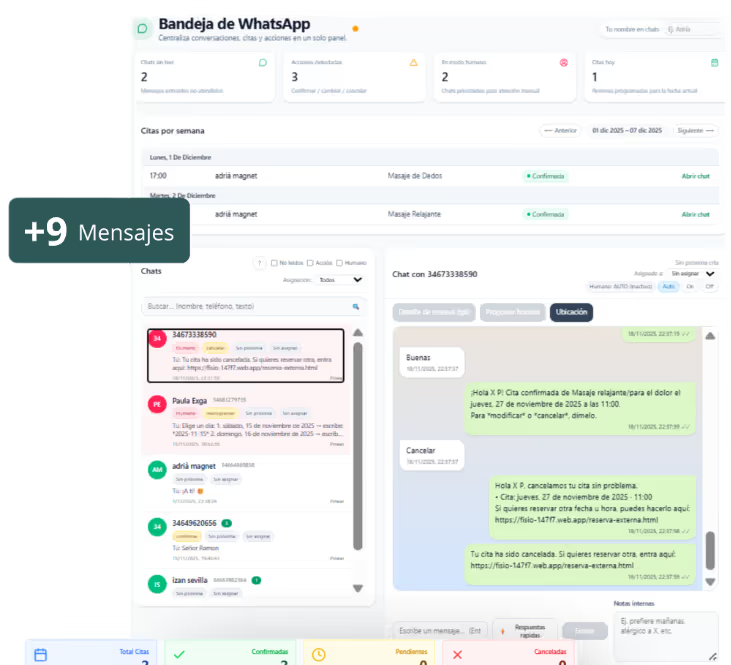The height and width of the screenshot is (665, 731).
Task: Click the Confirmada status of Masaje Relajante
Action: click(545, 215)
